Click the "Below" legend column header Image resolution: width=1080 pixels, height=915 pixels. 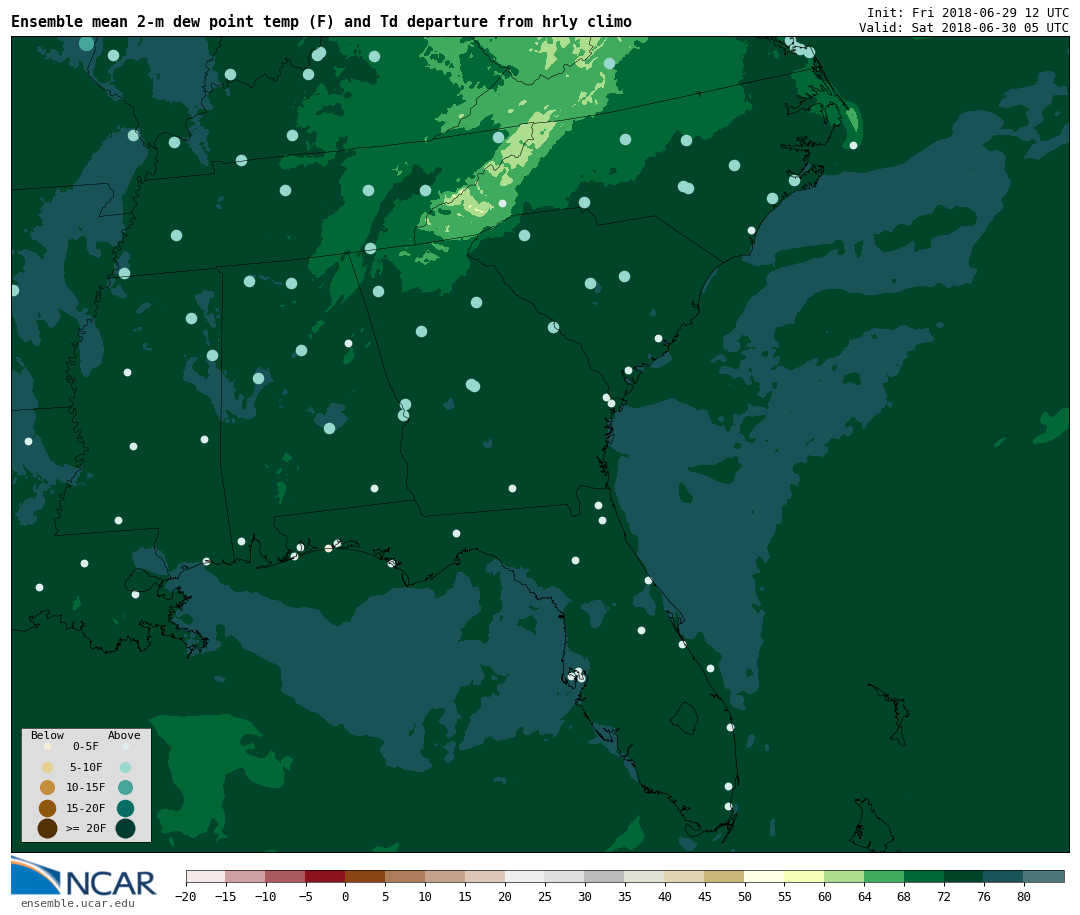47,736
